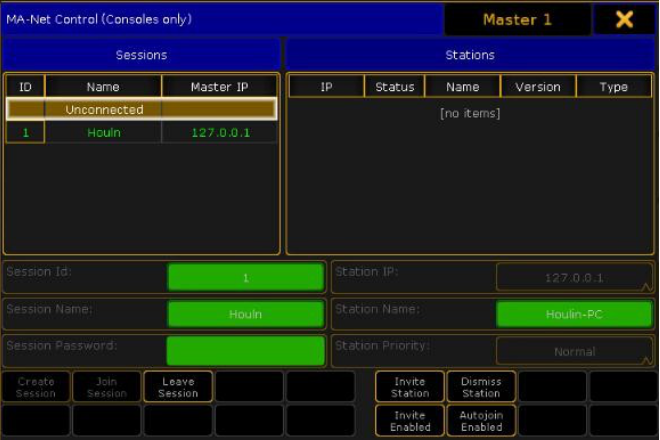
Task: Click the Version column header
Action: [x=538, y=87]
